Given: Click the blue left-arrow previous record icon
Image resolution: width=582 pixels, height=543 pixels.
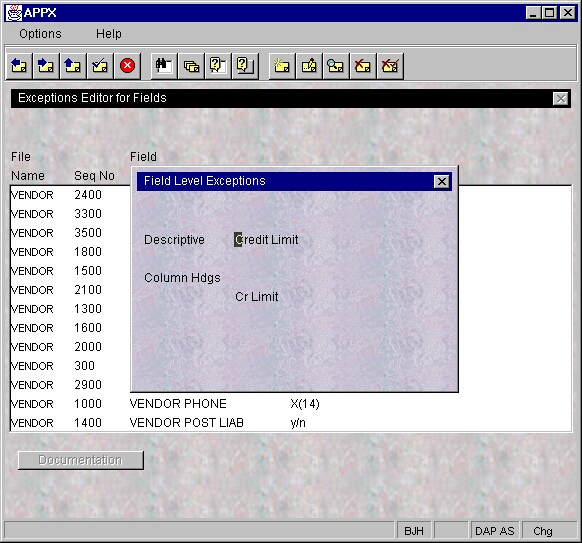Looking at the screenshot, I should (x=19, y=66).
